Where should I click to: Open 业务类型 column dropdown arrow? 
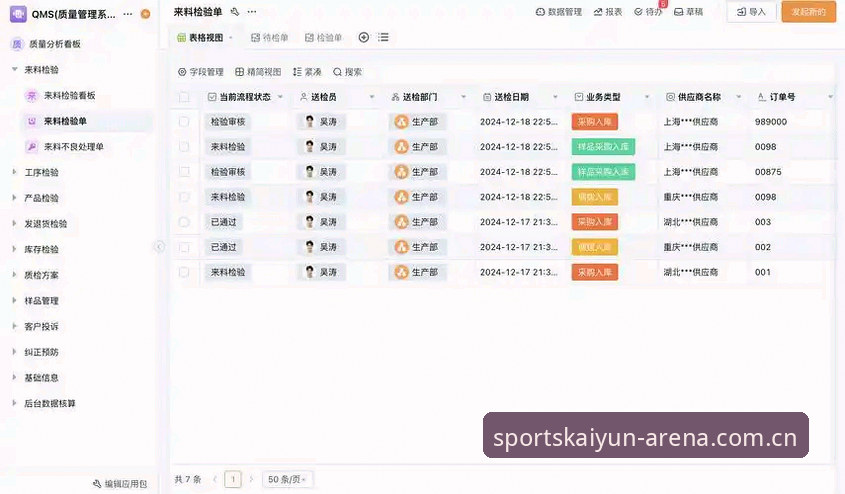(647, 97)
